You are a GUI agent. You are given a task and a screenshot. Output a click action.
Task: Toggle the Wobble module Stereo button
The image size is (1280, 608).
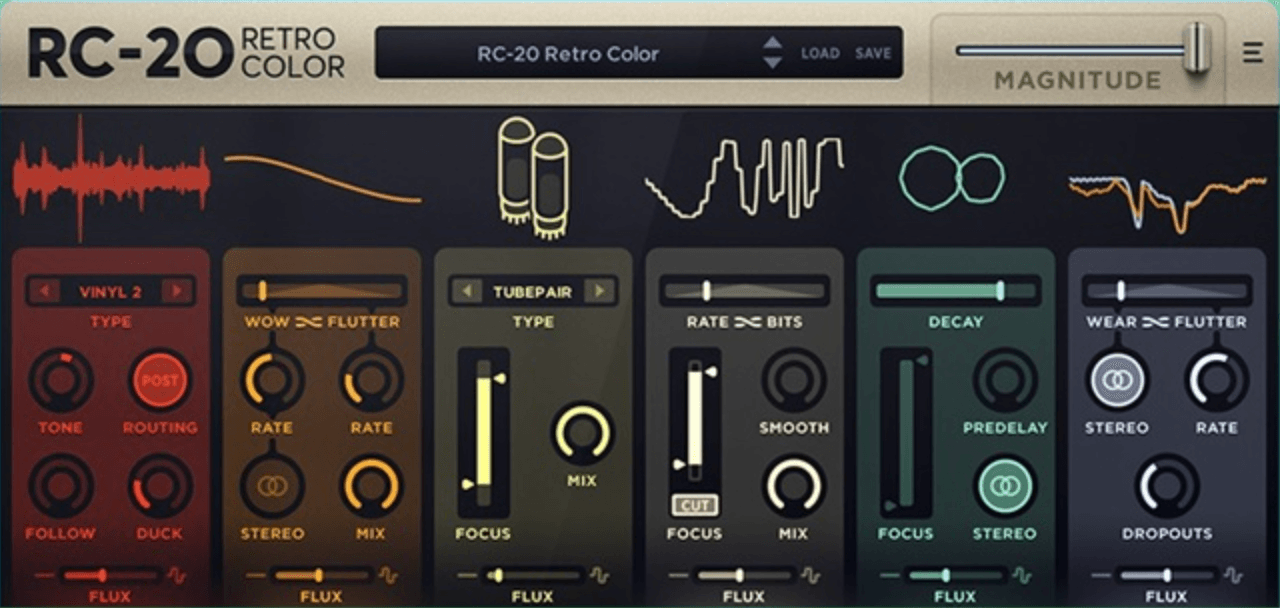[x=272, y=486]
